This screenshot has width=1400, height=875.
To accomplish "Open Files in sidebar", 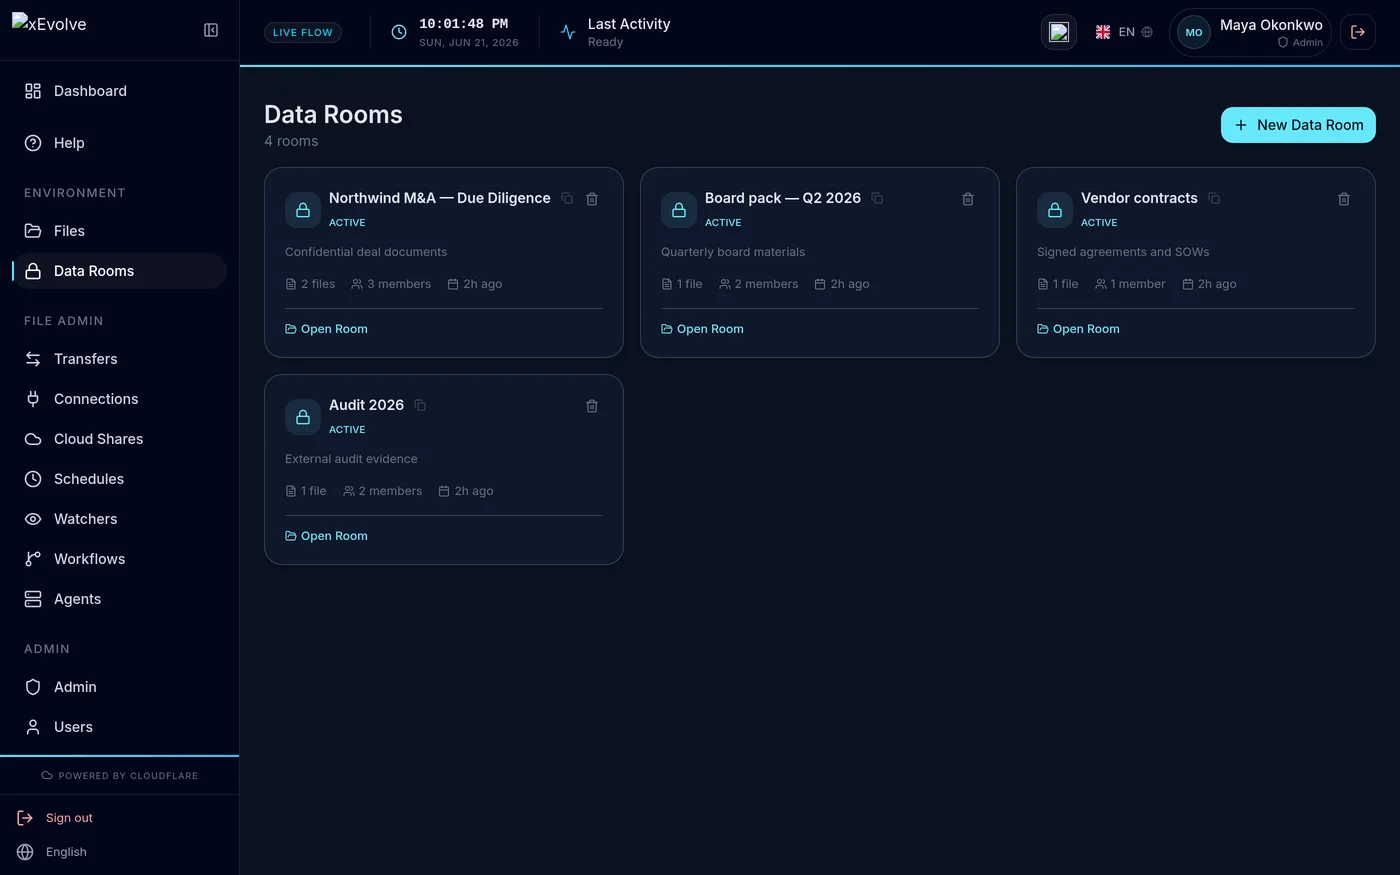I will 119,231.
